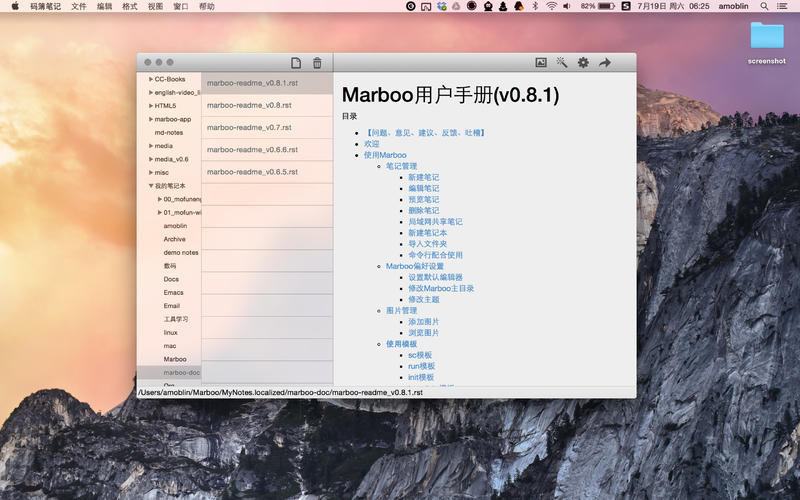Expand the media_v0.6 folder

151,159
